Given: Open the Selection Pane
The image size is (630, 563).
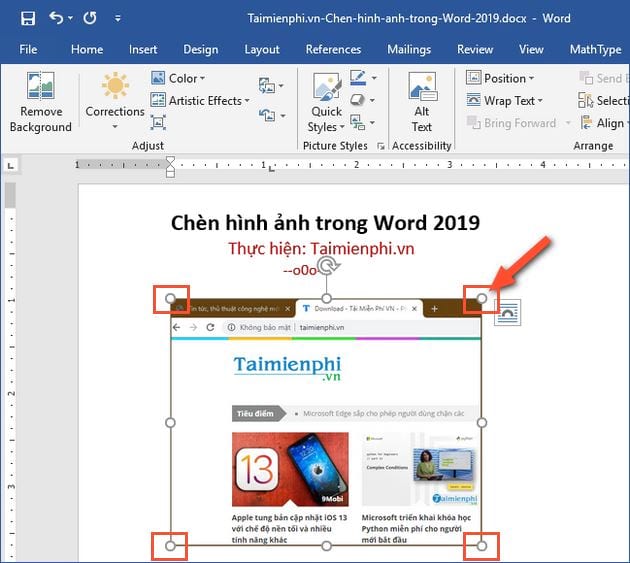Looking at the screenshot, I should click(602, 100).
